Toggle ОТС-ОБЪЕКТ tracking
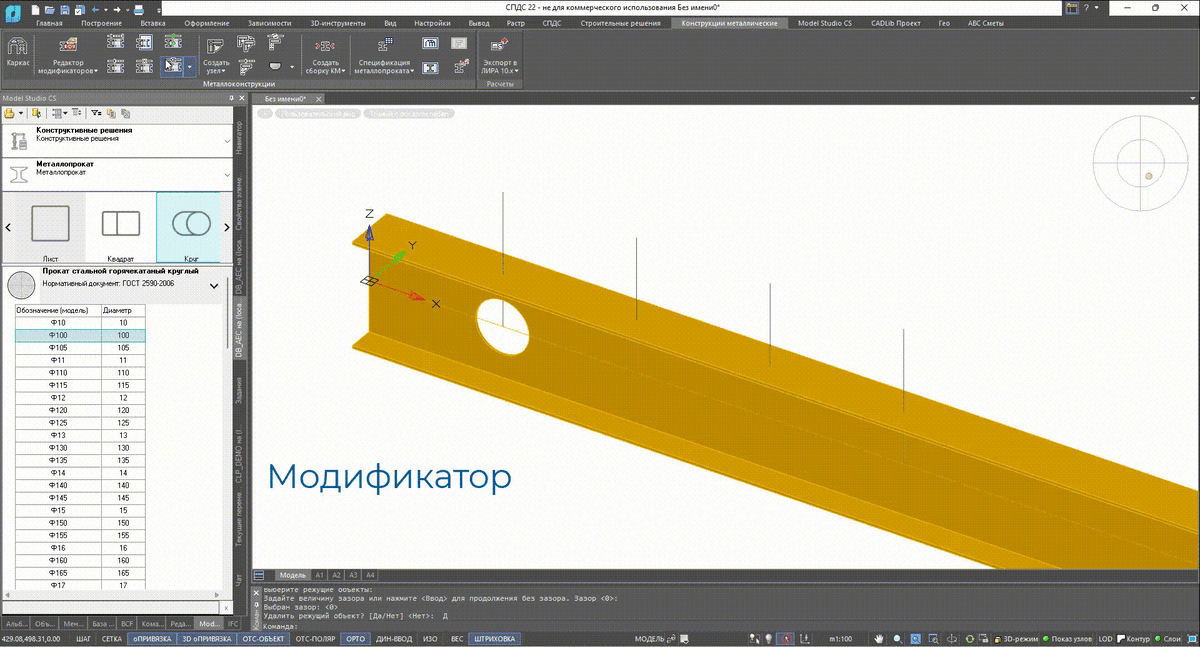1200x647 pixels. pos(263,638)
